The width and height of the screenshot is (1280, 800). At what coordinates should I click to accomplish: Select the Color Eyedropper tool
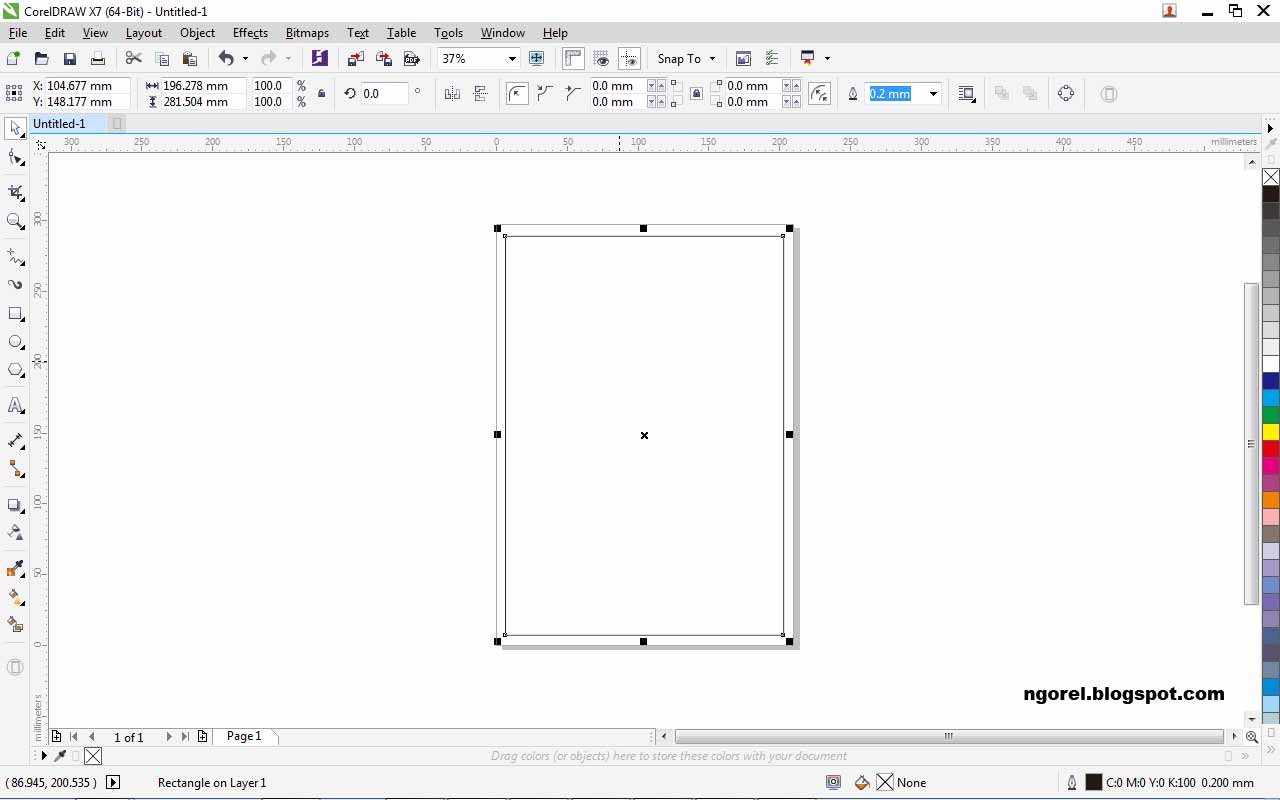15,568
